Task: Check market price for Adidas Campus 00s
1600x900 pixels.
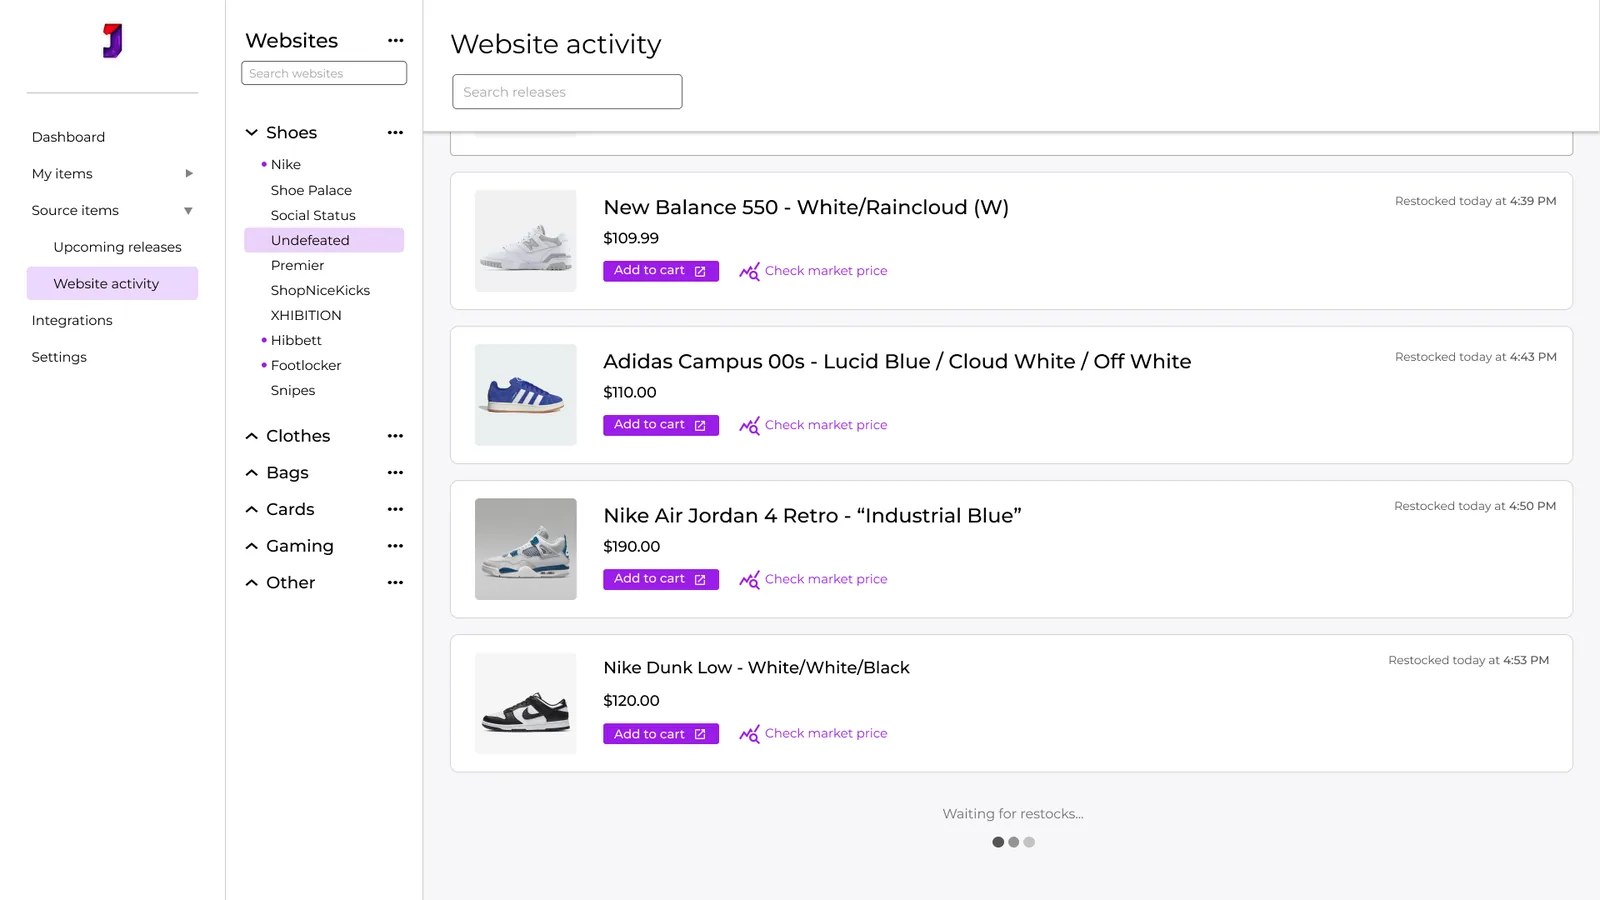Action: pos(826,425)
